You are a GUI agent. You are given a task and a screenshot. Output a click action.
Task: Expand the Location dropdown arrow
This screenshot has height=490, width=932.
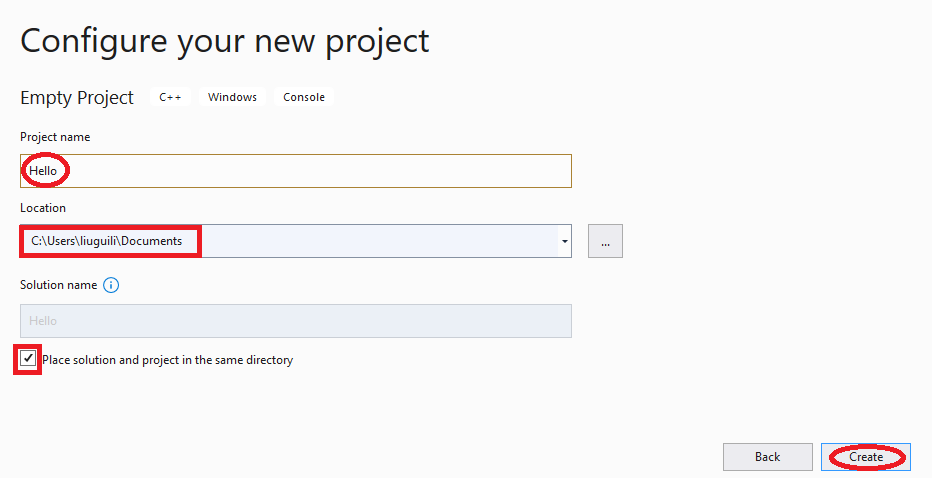click(565, 241)
